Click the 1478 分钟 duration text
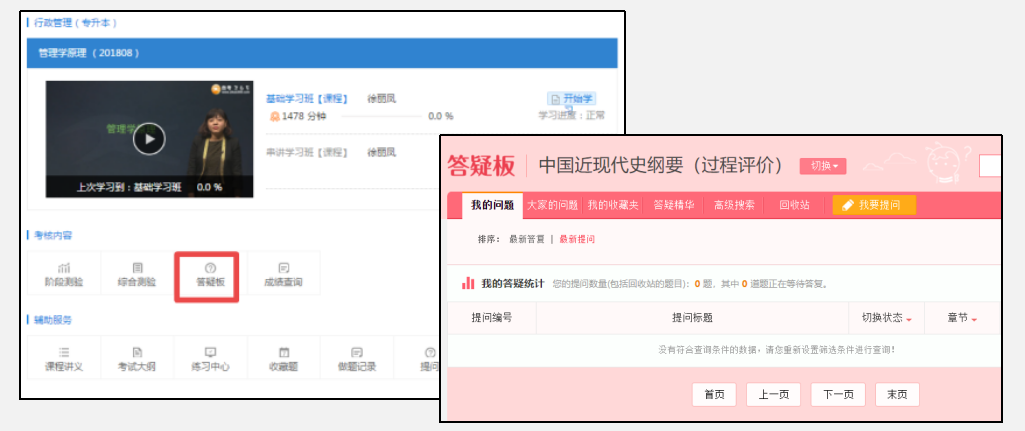 click(x=303, y=116)
